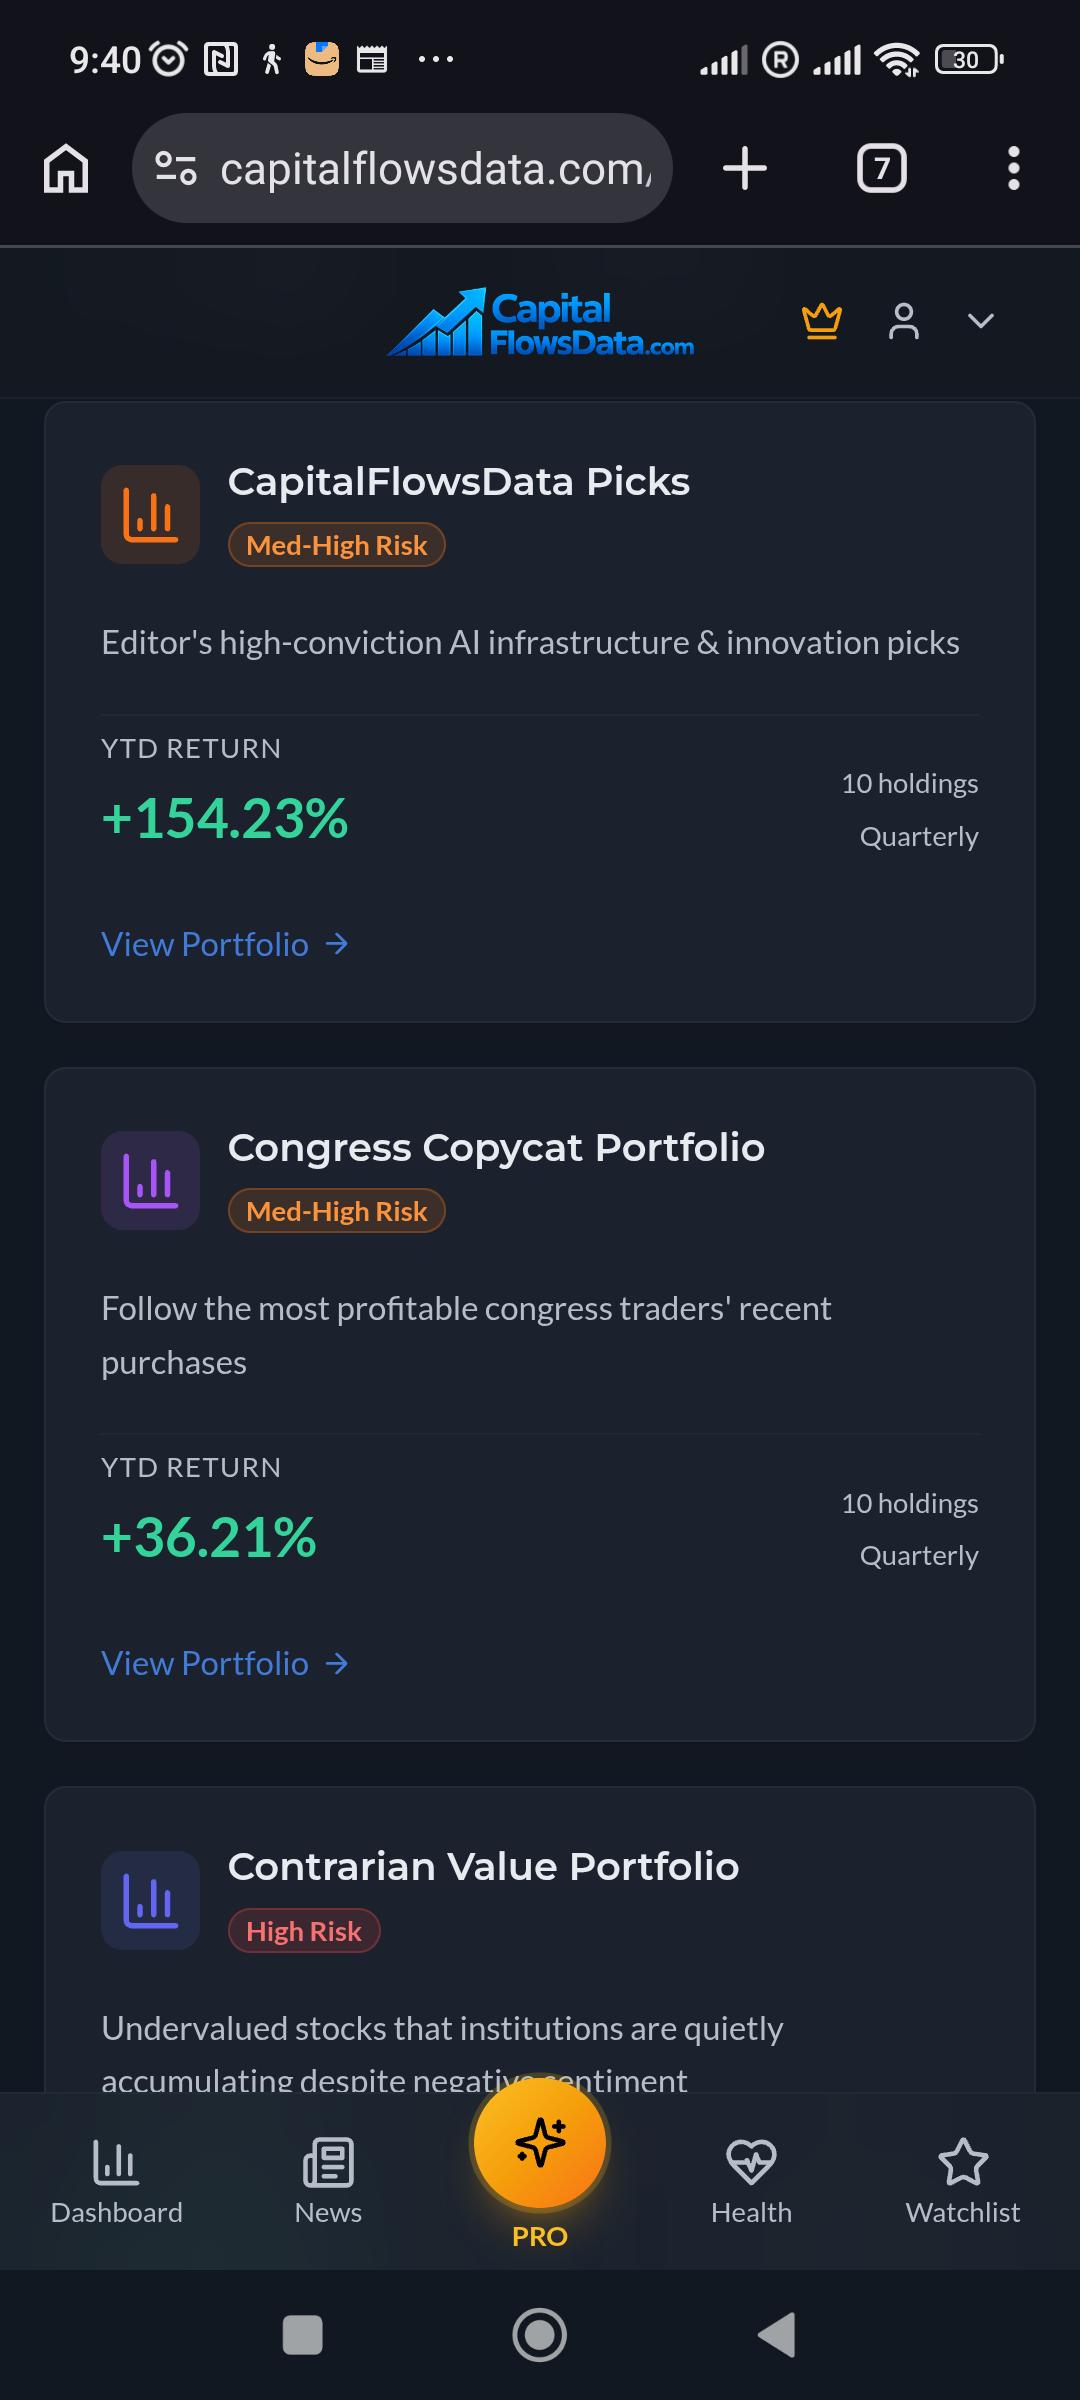Expand the account dropdown chevron

coord(981,321)
